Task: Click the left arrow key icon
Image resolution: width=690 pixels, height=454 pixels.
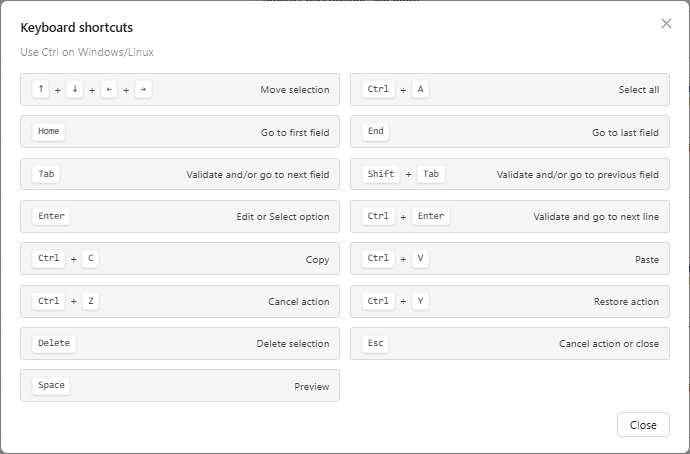Action: pyautogui.click(x=109, y=89)
